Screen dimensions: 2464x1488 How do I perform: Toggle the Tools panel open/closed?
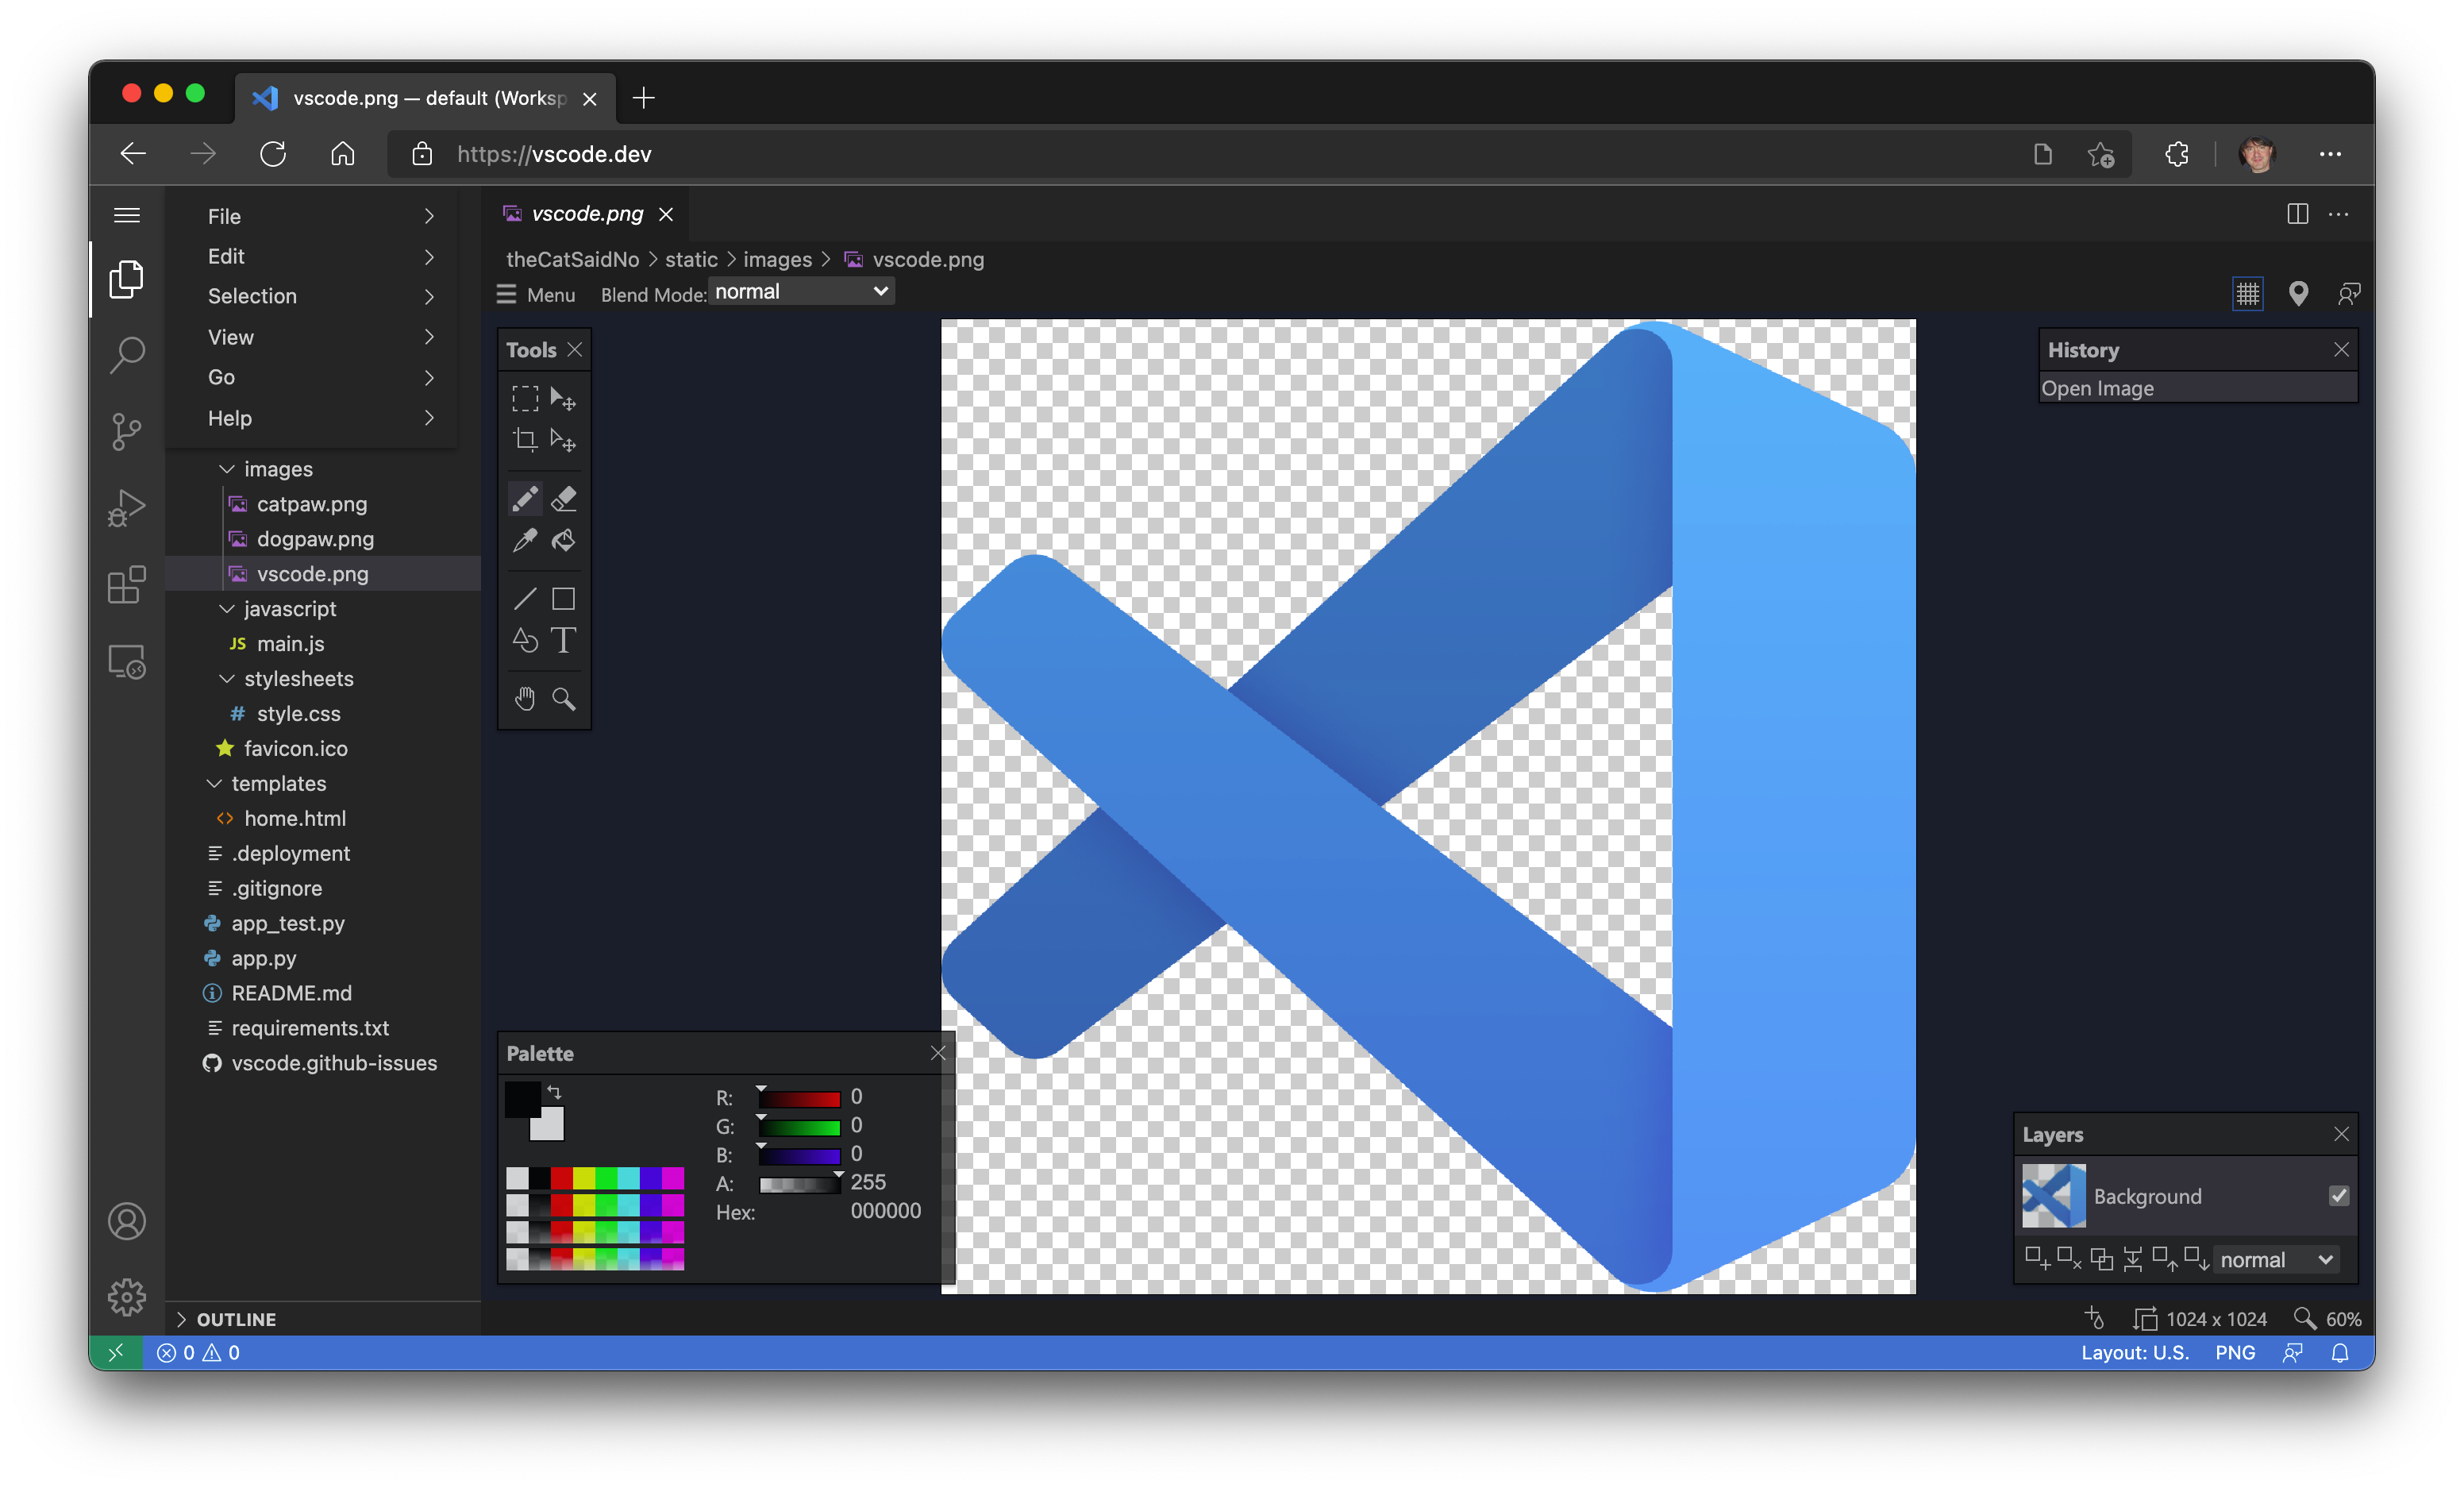click(x=576, y=350)
